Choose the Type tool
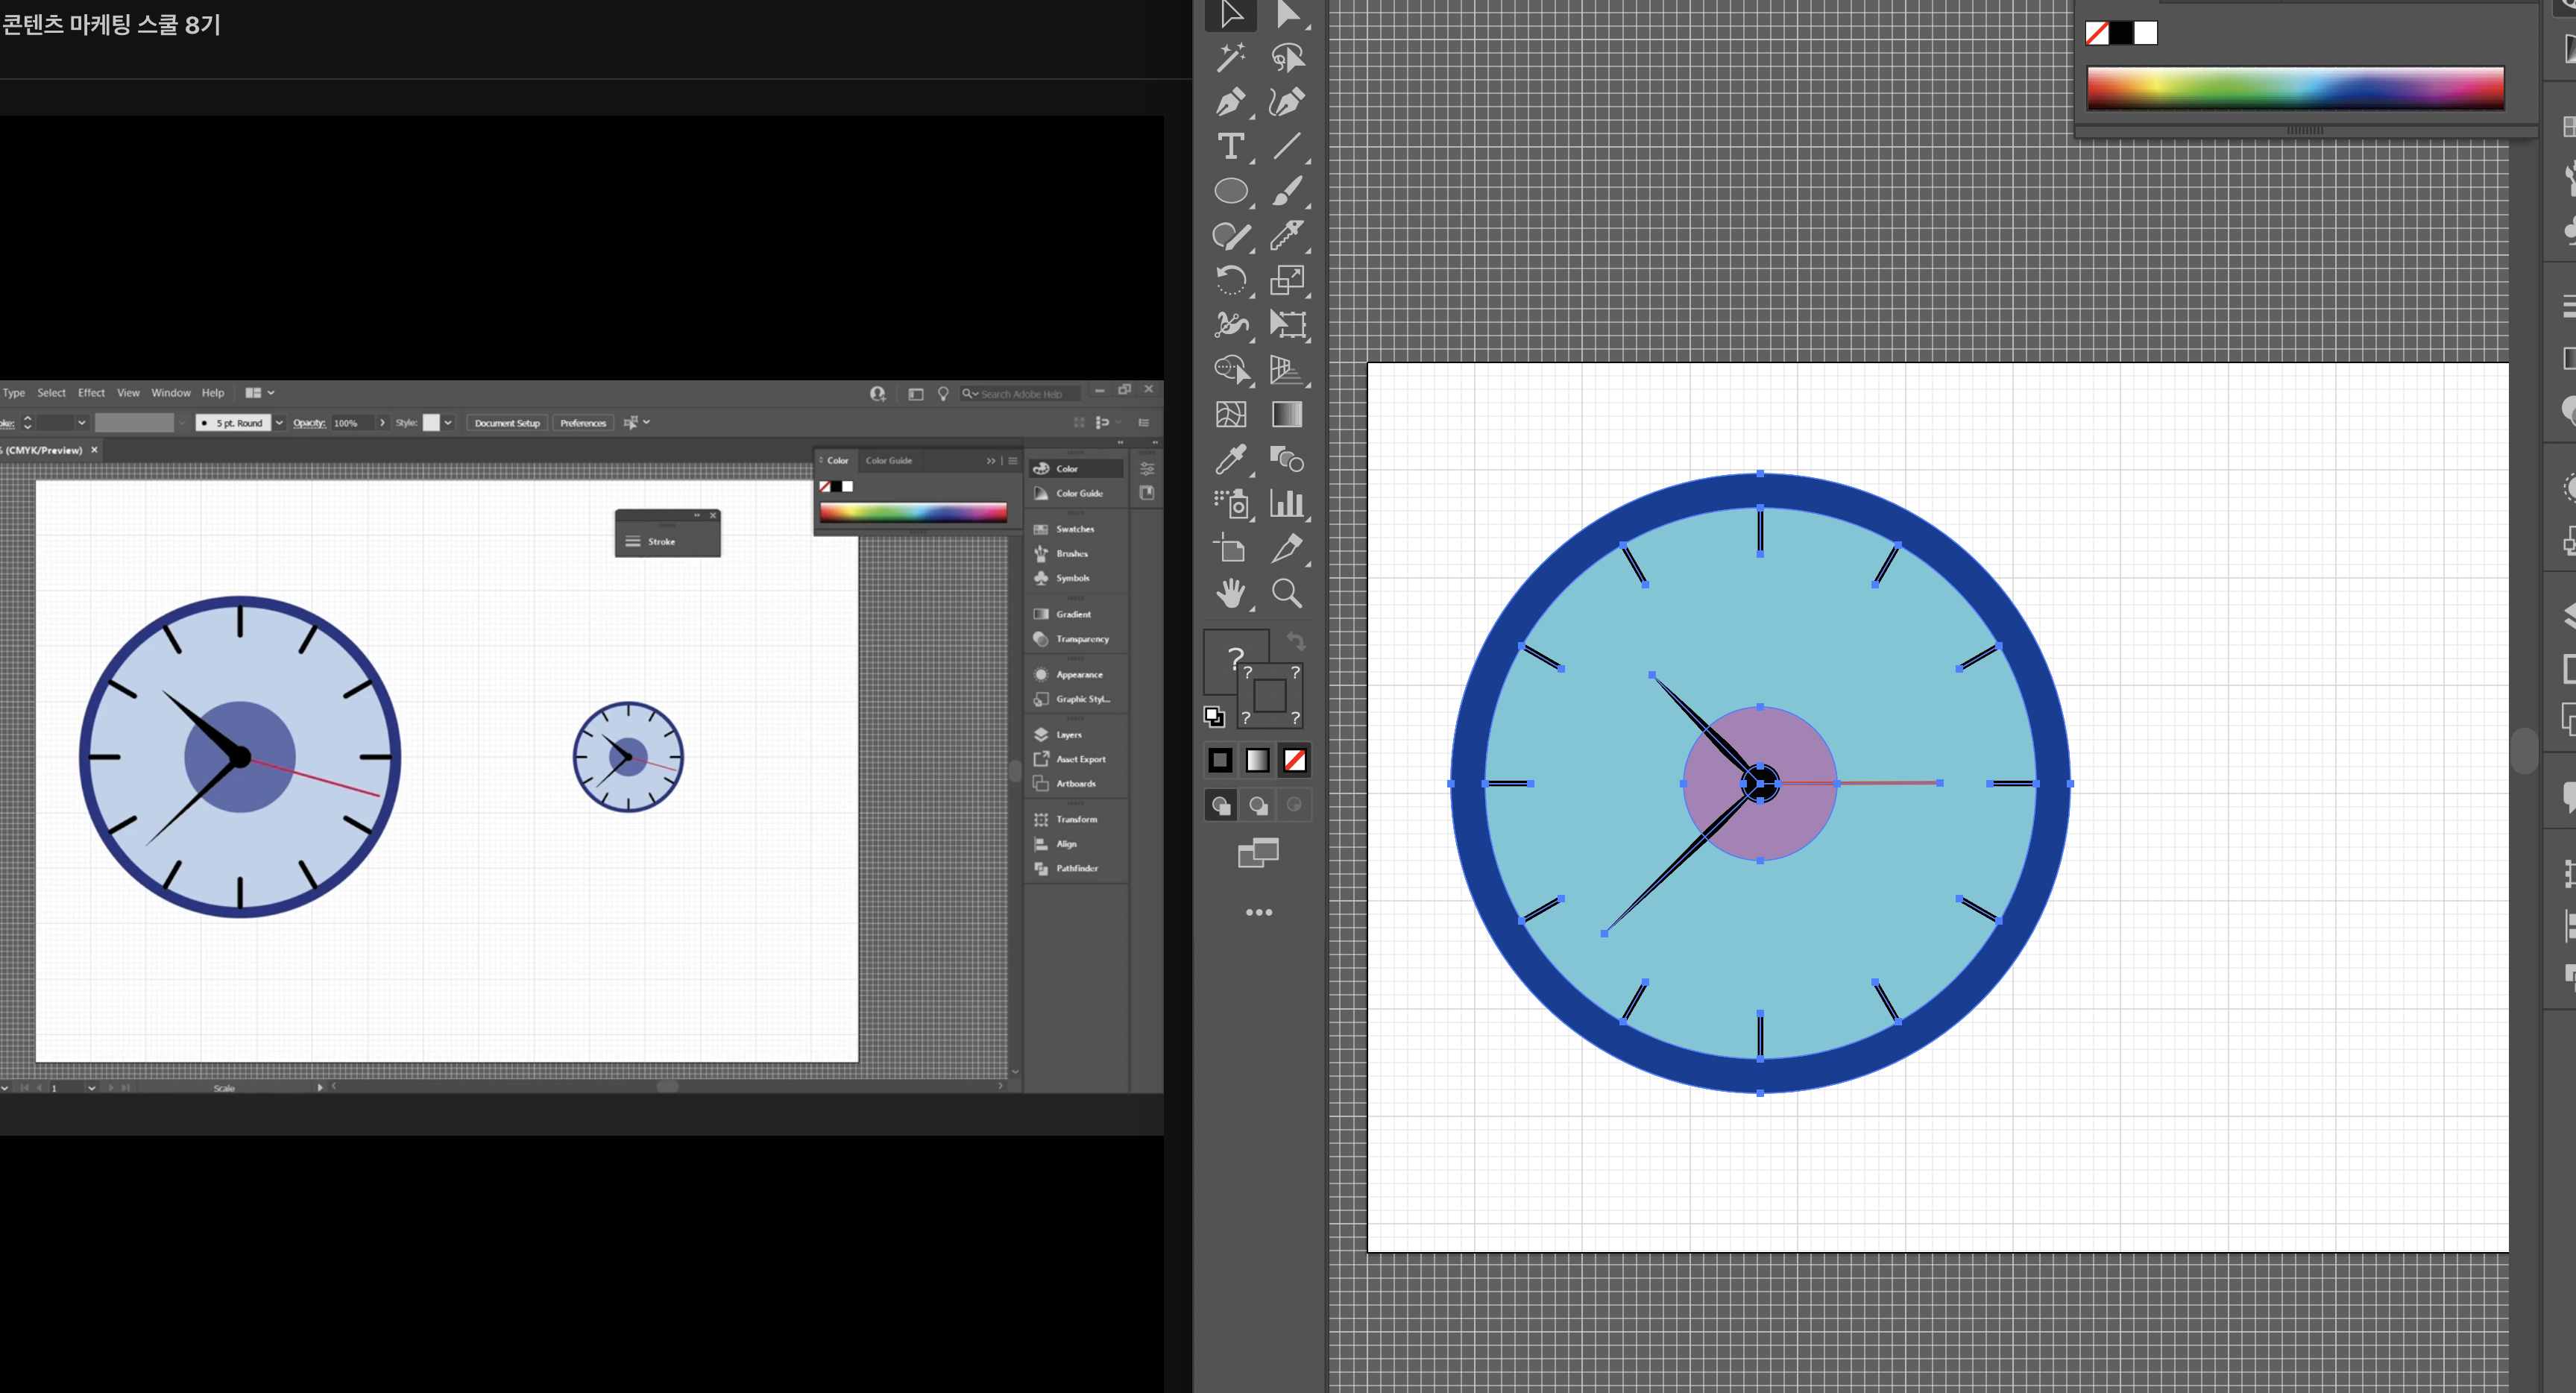This screenshot has width=2576, height=1393. tap(1230, 147)
